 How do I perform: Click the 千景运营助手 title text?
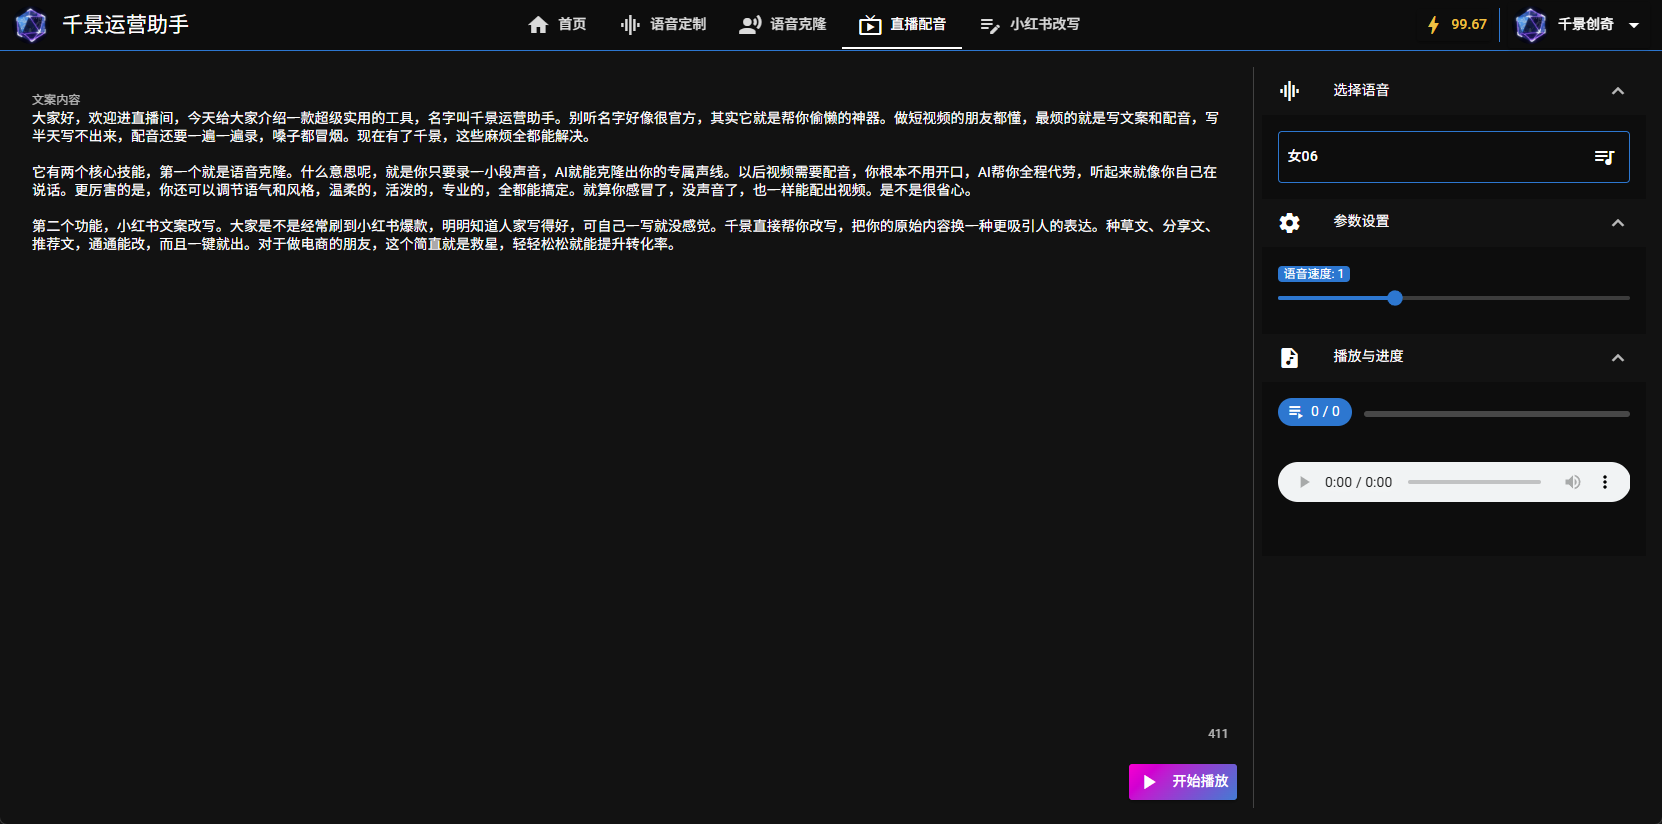(x=126, y=25)
